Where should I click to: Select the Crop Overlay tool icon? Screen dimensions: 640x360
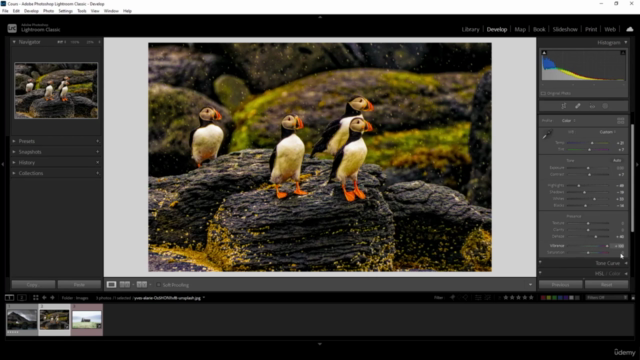pos(564,106)
